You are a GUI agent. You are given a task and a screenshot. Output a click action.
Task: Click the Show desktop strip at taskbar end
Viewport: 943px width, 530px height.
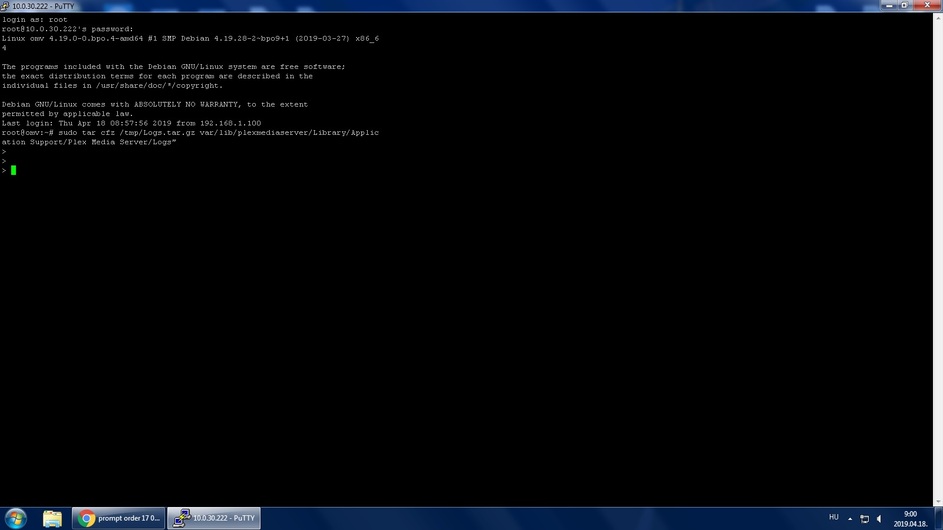pos(938,519)
